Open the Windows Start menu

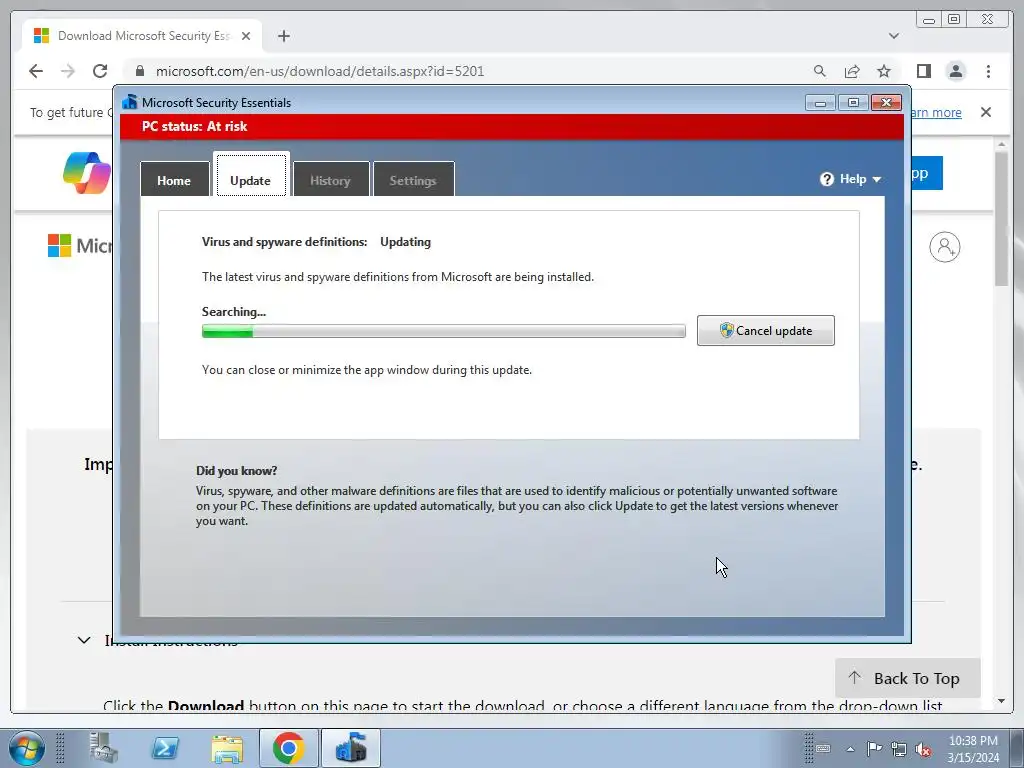[26, 748]
